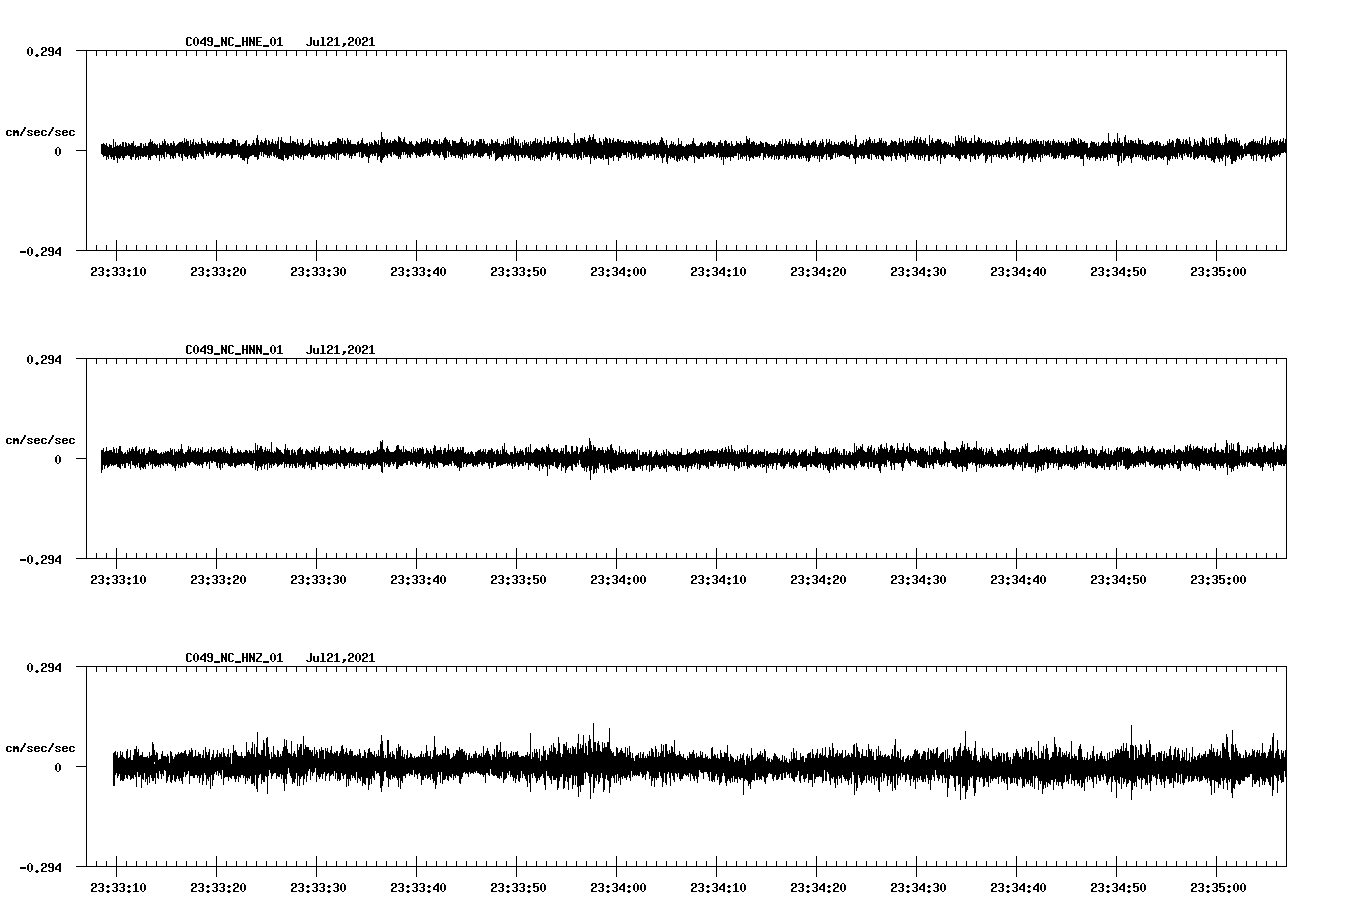The width and height of the screenshot is (1358, 924).
Task: Click time label 23:35:00 under HNN plot
Action: 1218,579
